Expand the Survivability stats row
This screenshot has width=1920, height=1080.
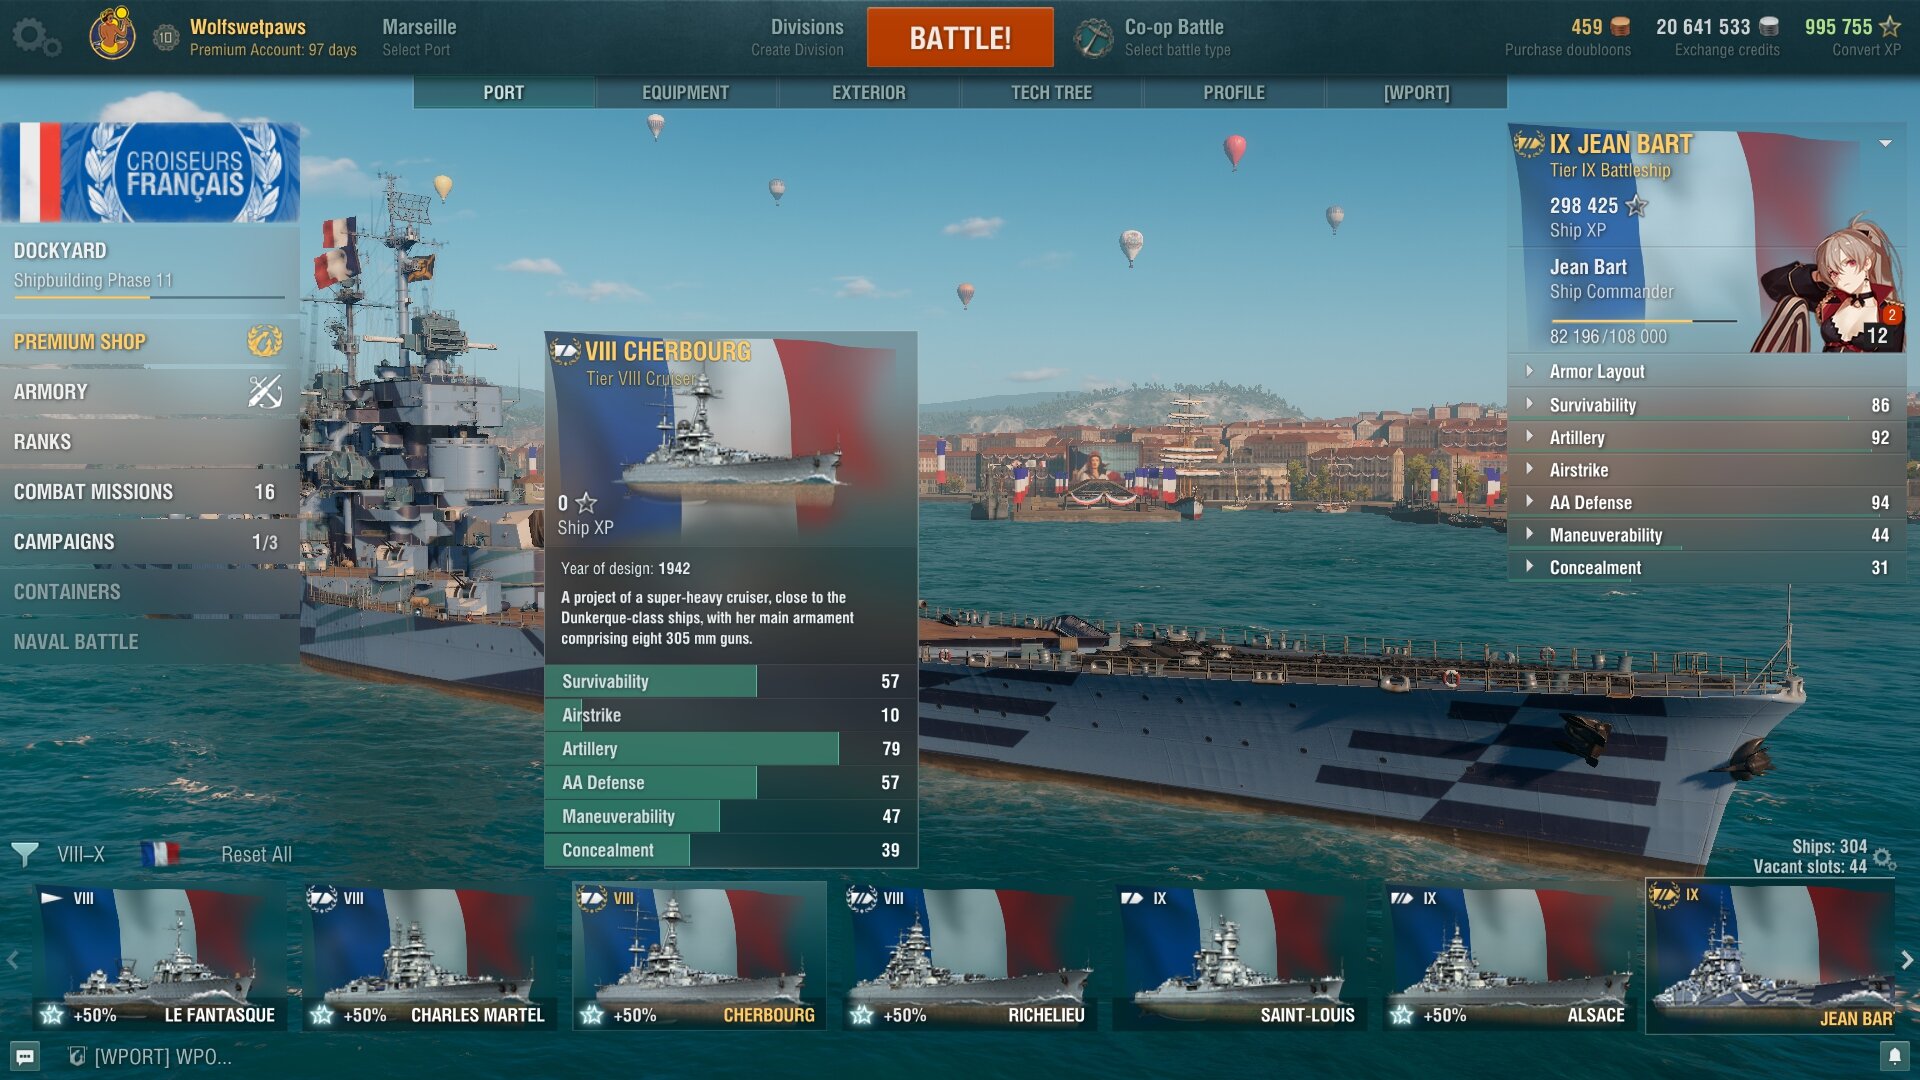coord(1592,405)
